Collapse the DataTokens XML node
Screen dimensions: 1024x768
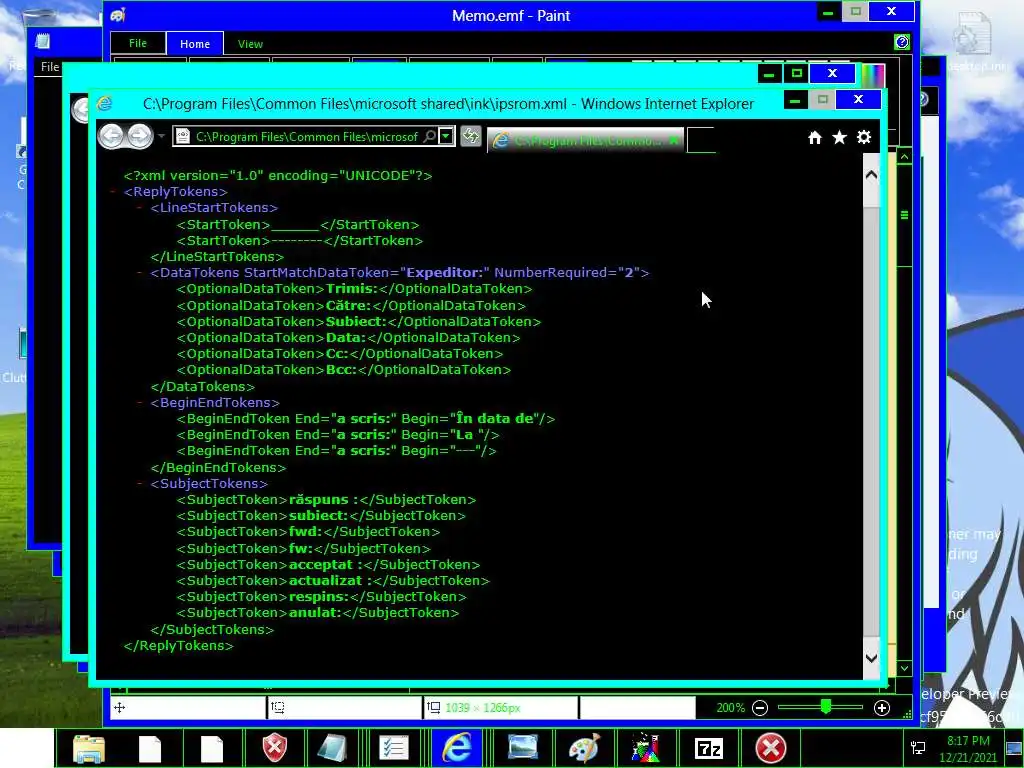point(140,273)
